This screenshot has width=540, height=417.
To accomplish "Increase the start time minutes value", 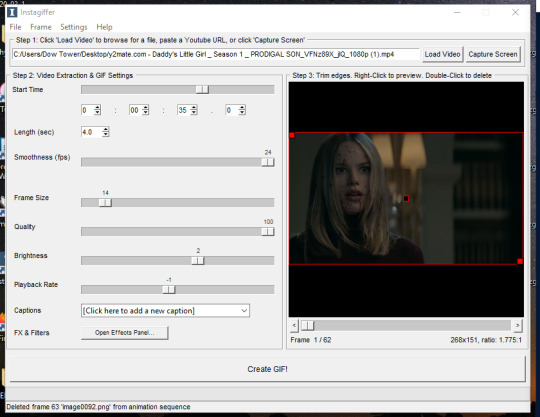I will click(146, 107).
